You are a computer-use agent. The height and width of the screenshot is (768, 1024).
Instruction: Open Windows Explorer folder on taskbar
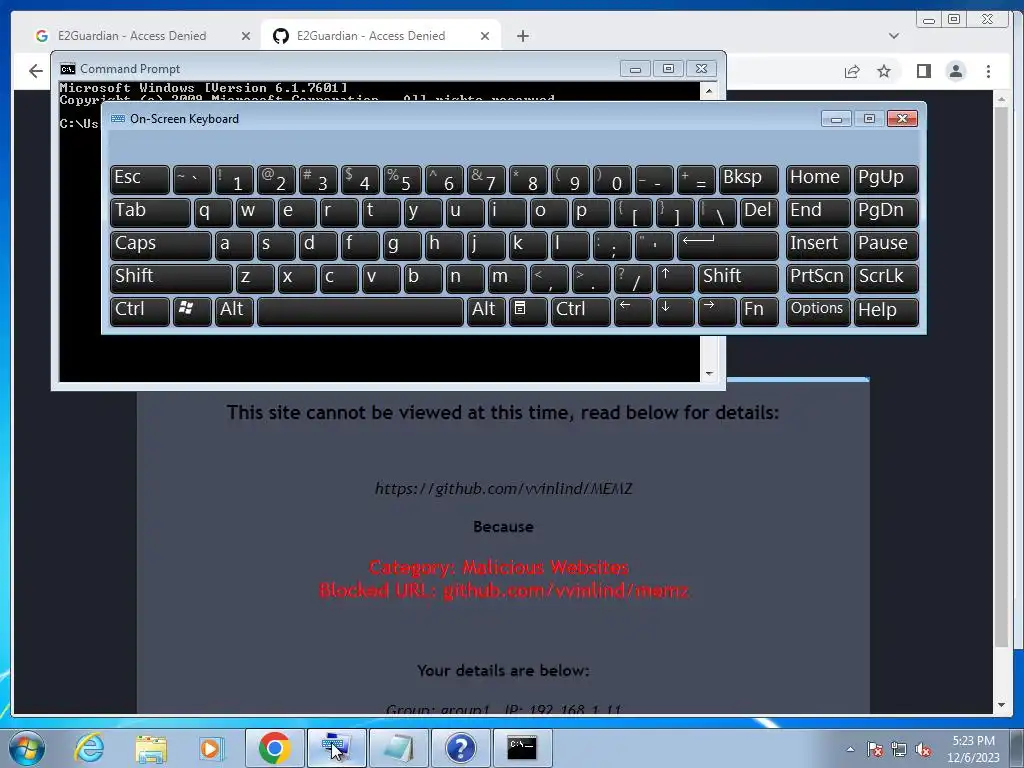pyautogui.click(x=151, y=748)
